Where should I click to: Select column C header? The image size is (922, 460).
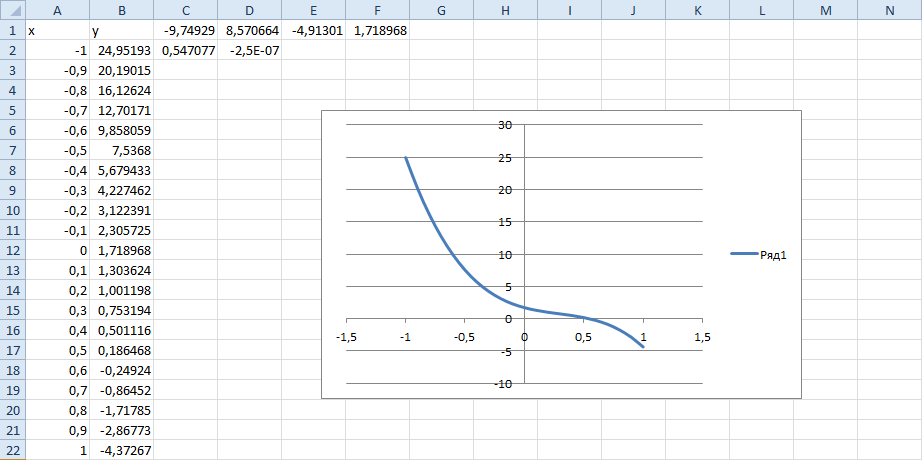coord(185,9)
